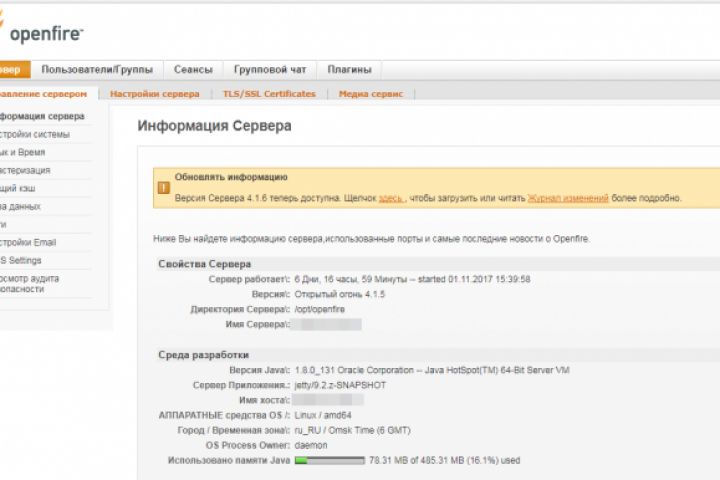
Task: Open Настройки Email sidebar item
Action: (28, 242)
